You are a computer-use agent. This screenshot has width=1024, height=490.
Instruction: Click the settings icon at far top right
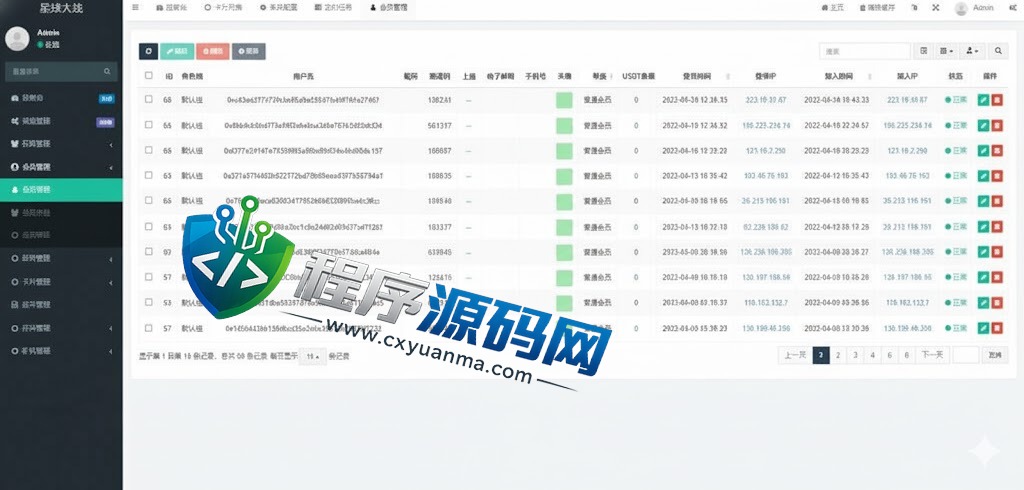(1014, 8)
